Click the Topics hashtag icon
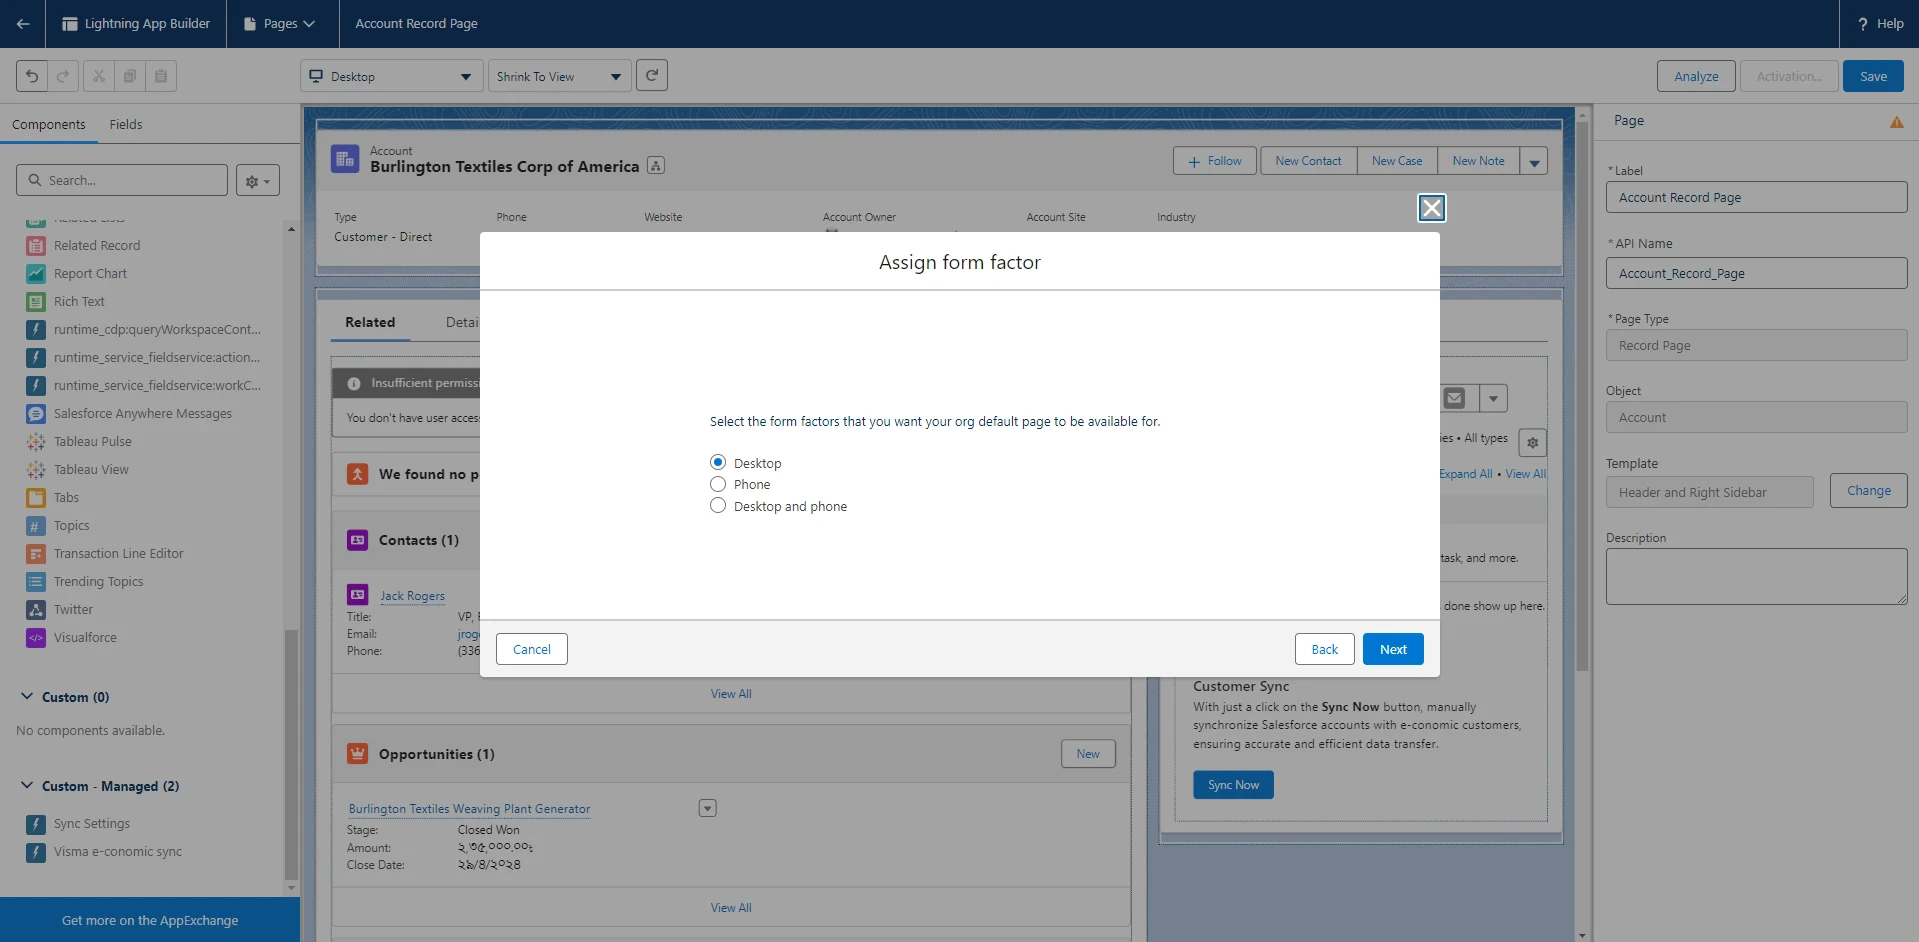The height and width of the screenshot is (942, 1919). [36, 526]
